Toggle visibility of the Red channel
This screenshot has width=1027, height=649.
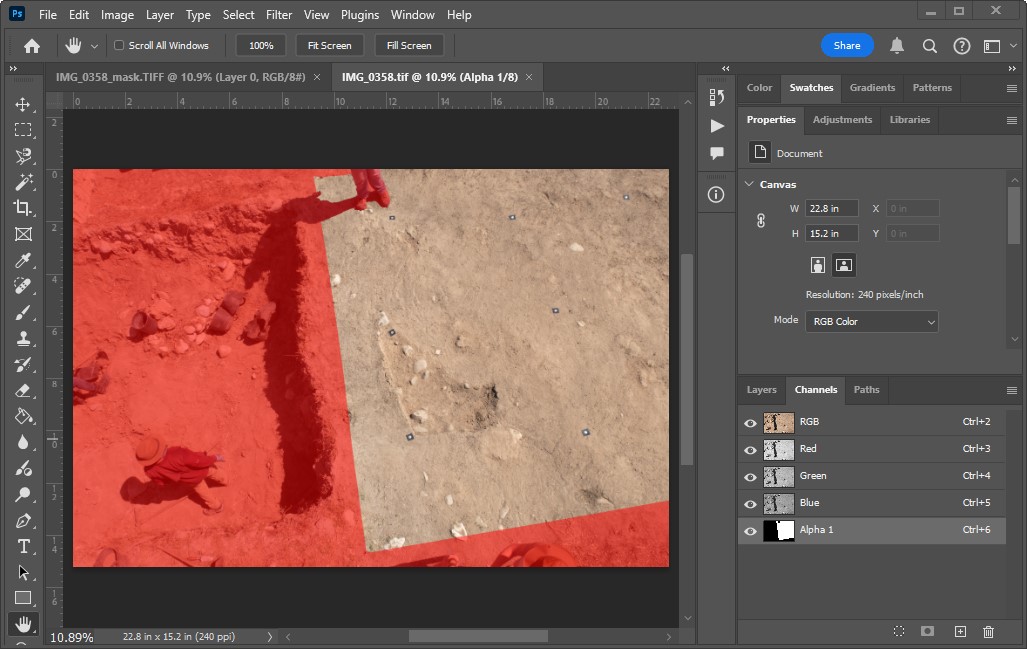(x=750, y=450)
